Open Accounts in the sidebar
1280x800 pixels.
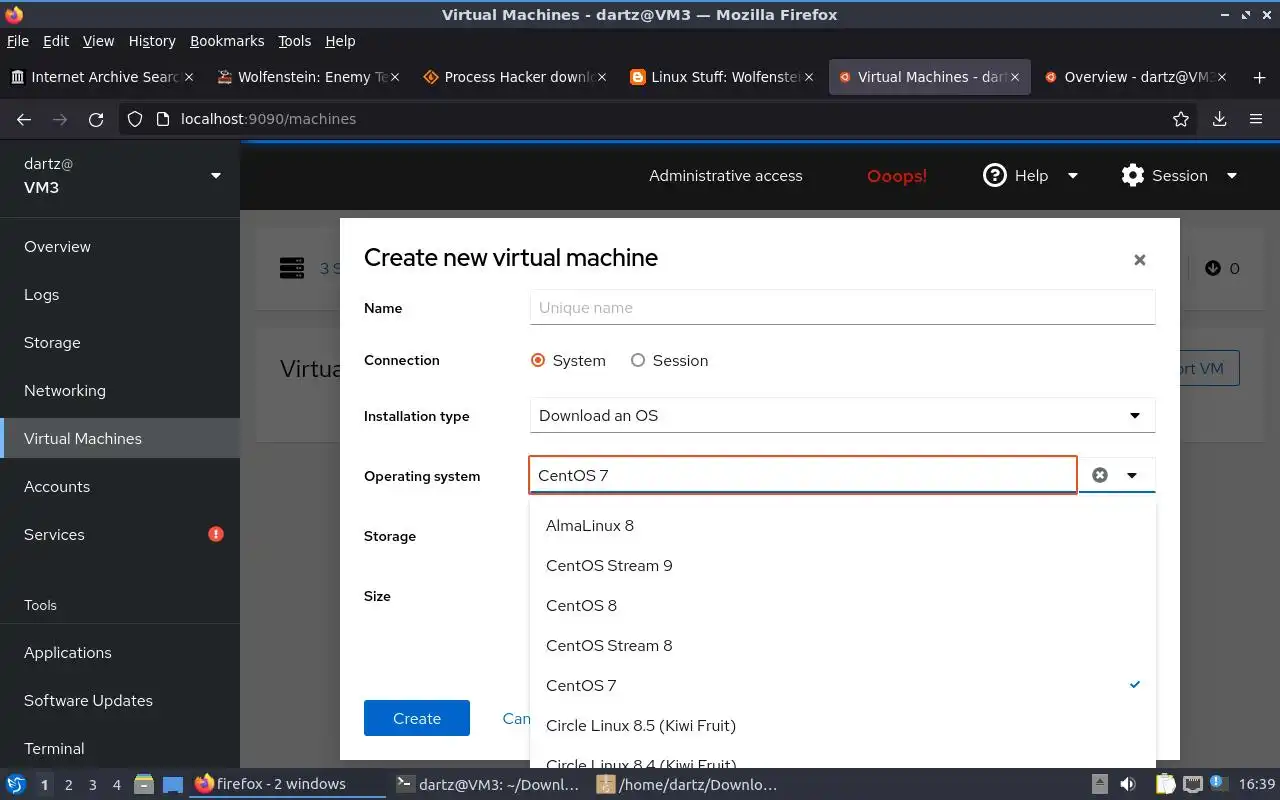click(120, 487)
